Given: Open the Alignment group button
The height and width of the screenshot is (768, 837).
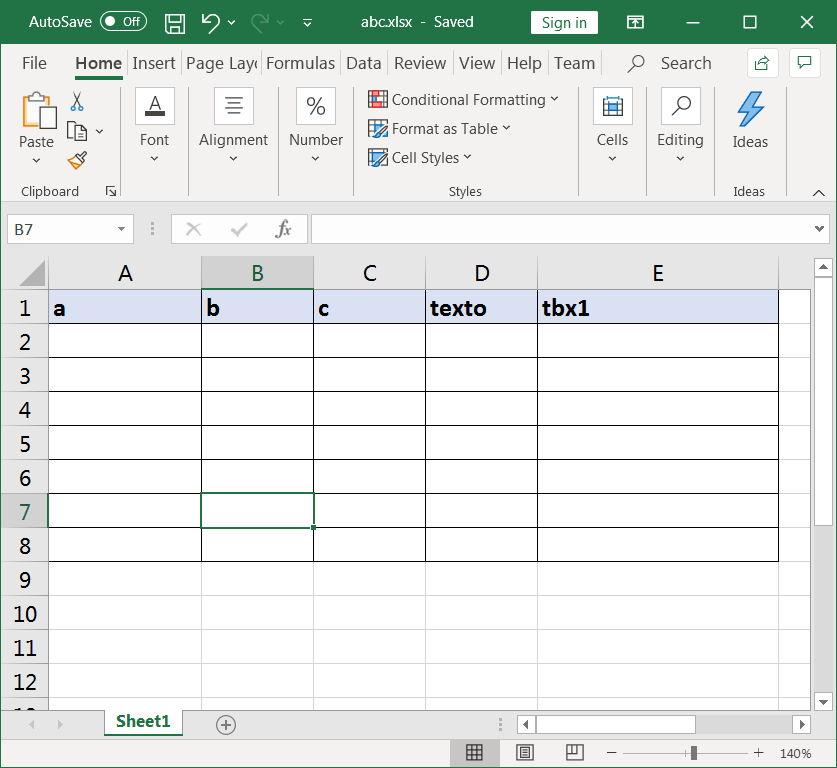Looking at the screenshot, I should pos(233,126).
